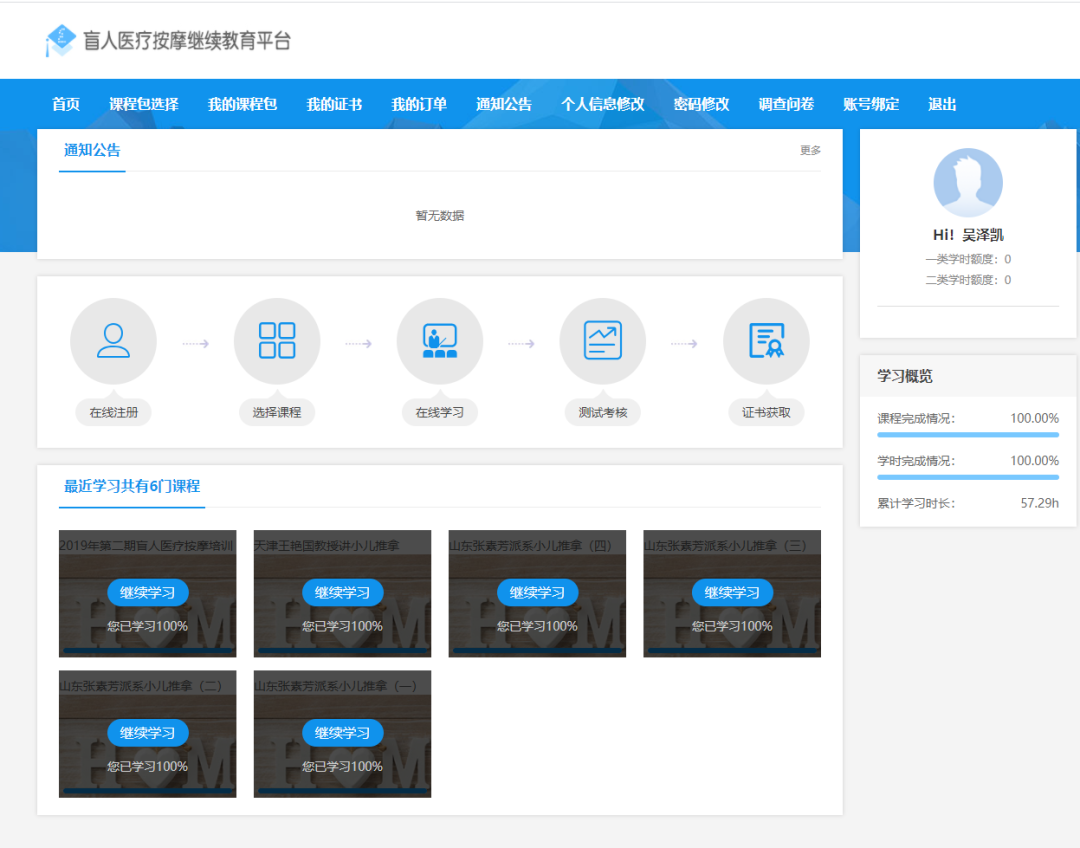Open 个人信息修改 page
The image size is (1080, 848).
pos(603,104)
